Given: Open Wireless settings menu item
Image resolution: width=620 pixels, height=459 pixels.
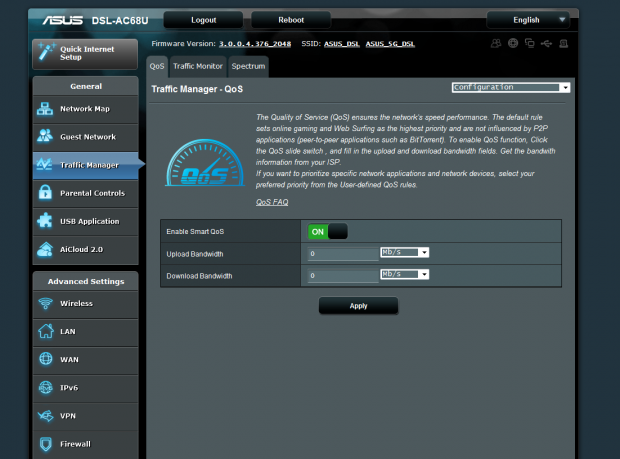Looking at the screenshot, I should [x=85, y=304].
